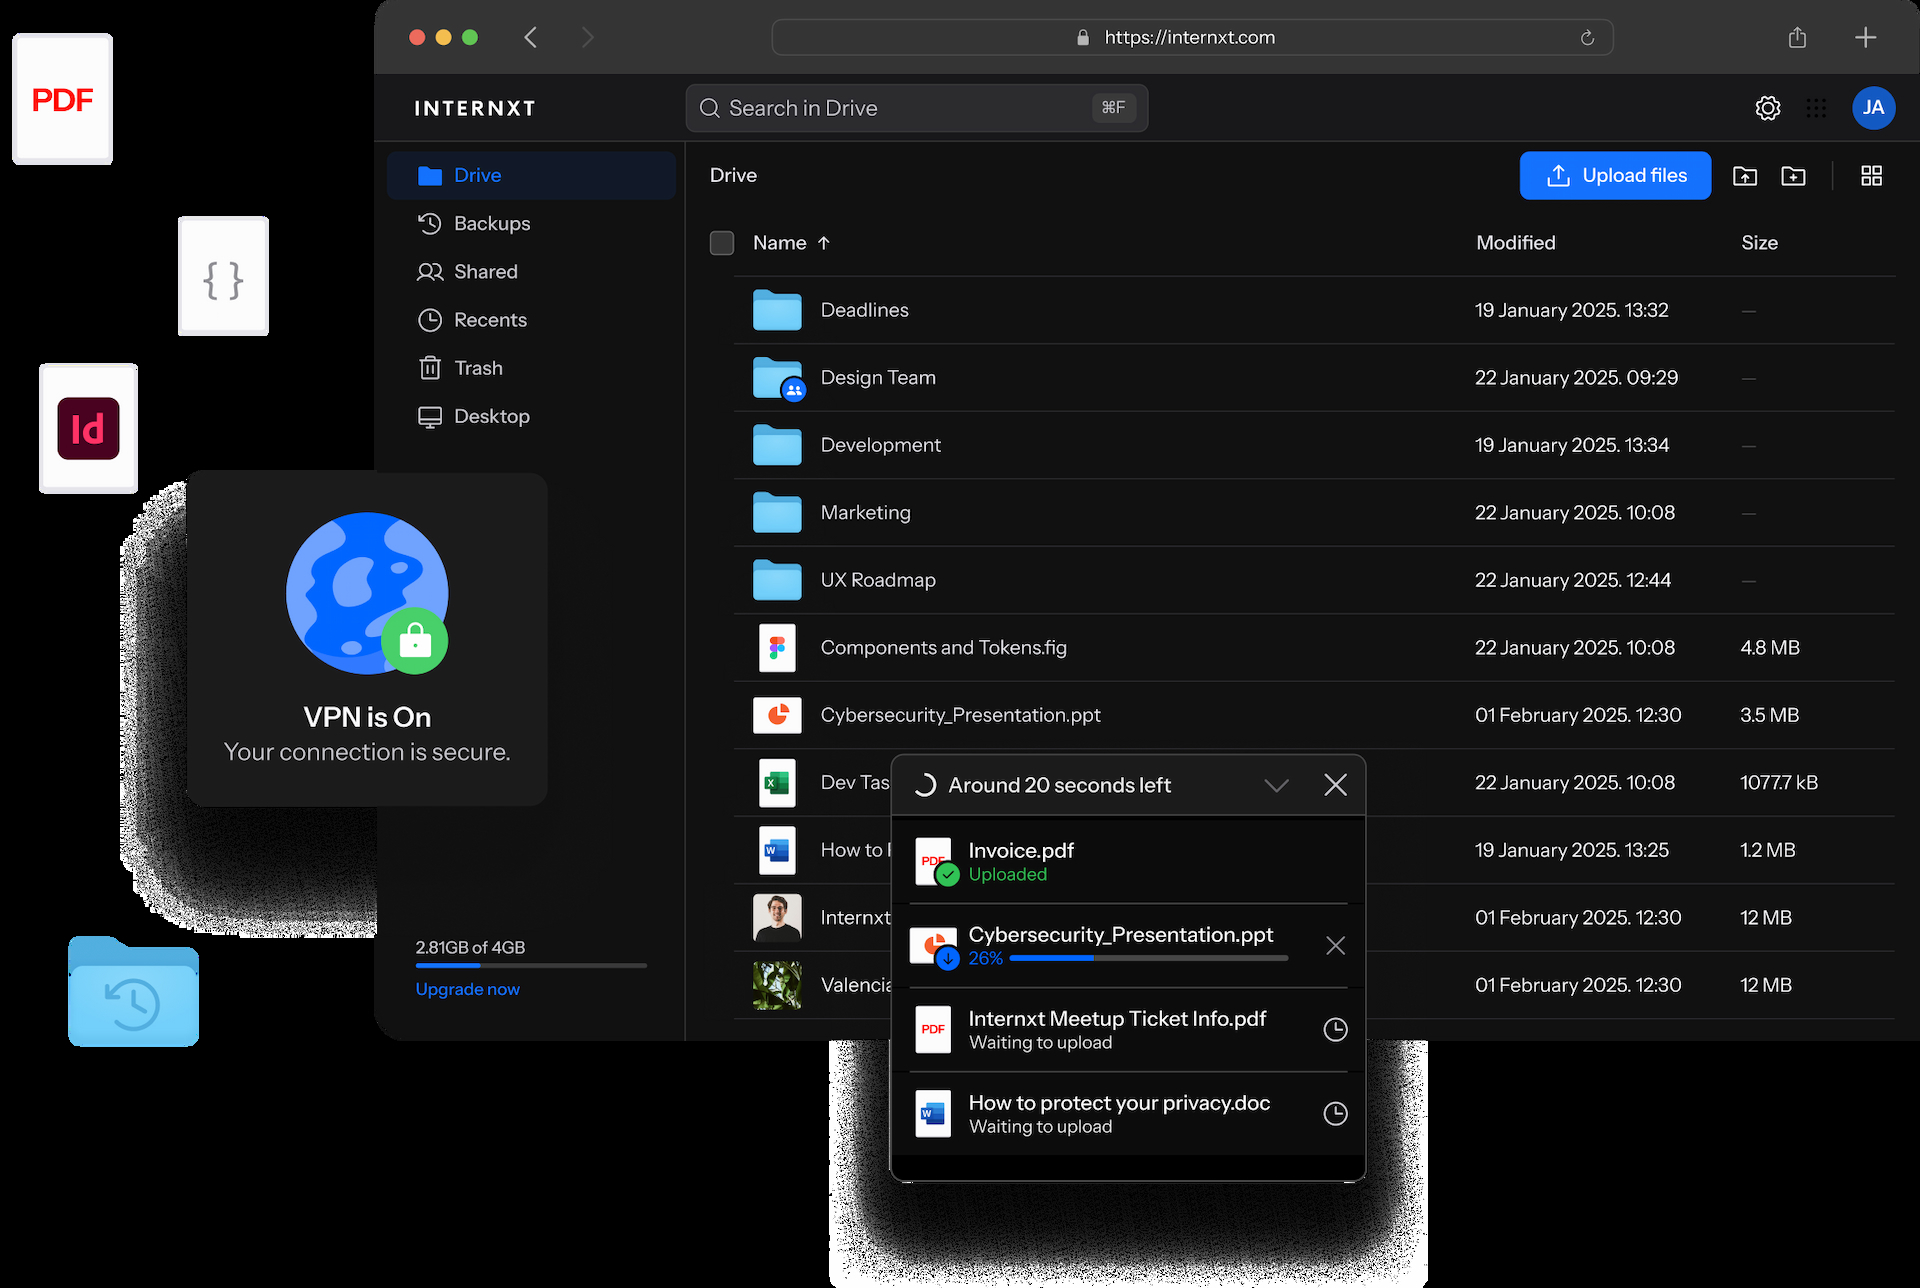The image size is (1920, 1288).
Task: Click the upload folder icon
Action: (x=1746, y=175)
